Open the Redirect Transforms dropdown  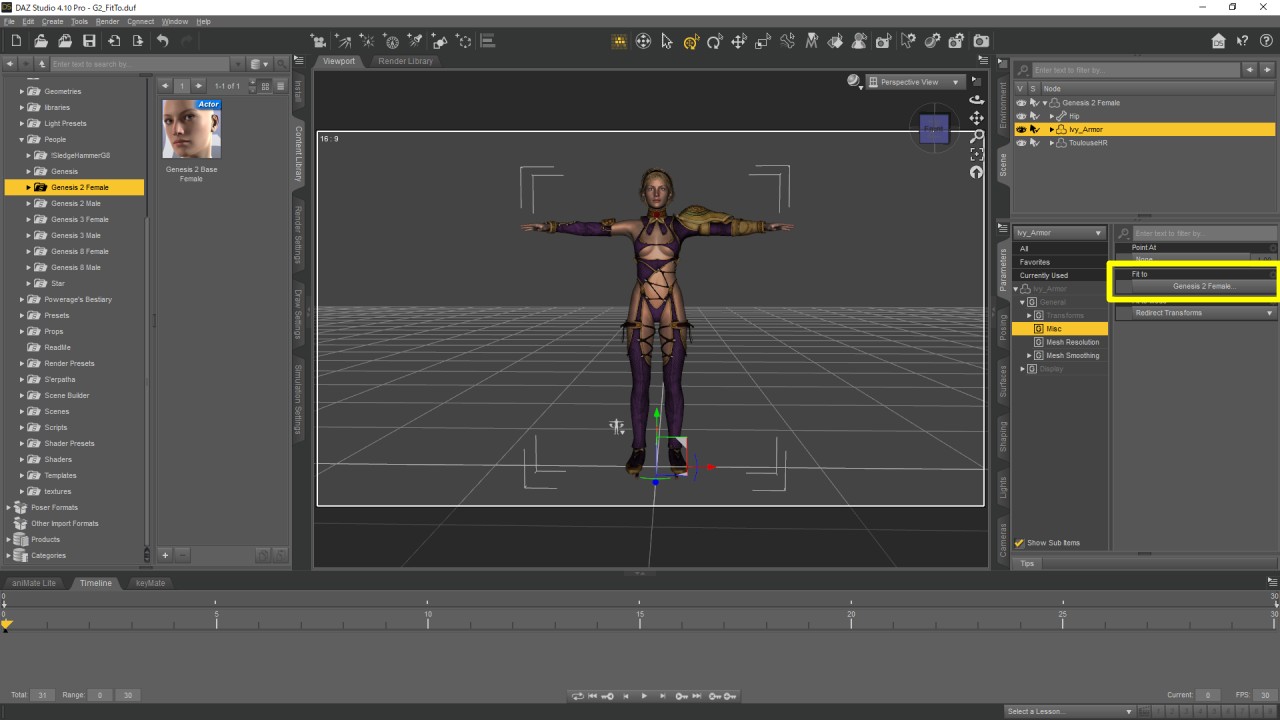click(x=1204, y=313)
